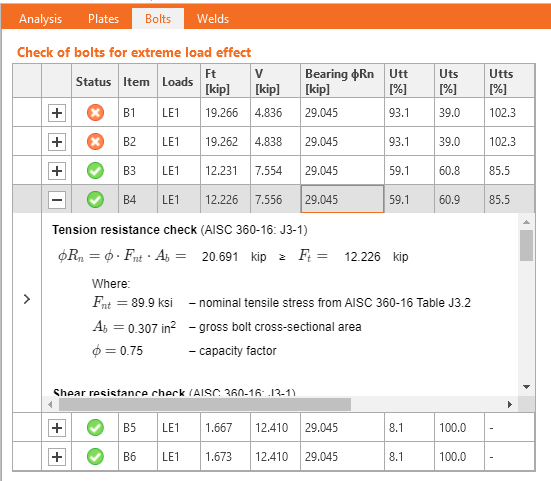Click the detail panel's scroll-down arrow
This screenshot has height=481, width=551.
pyautogui.click(x=526, y=387)
